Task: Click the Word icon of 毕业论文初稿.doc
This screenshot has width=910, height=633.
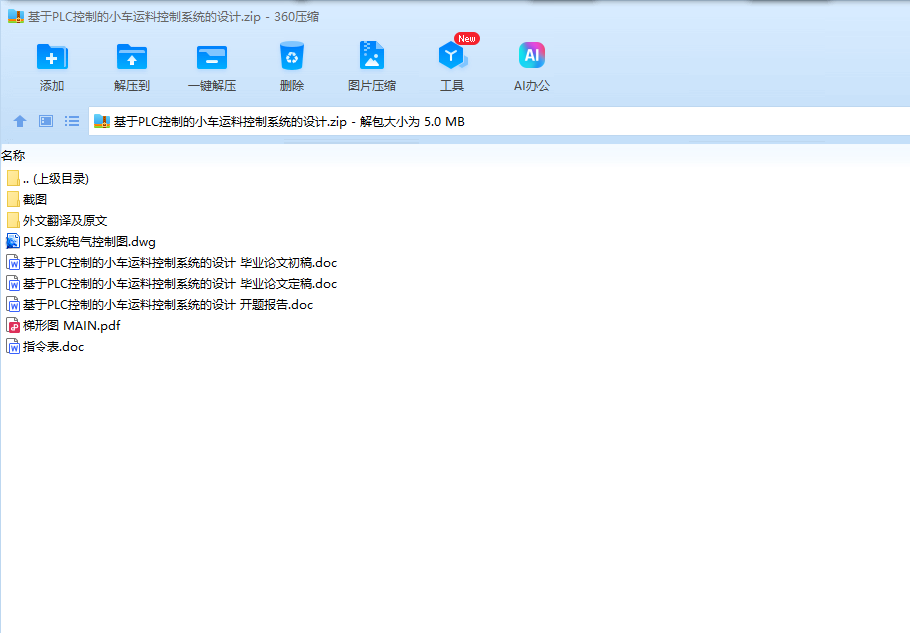Action: [x=13, y=263]
